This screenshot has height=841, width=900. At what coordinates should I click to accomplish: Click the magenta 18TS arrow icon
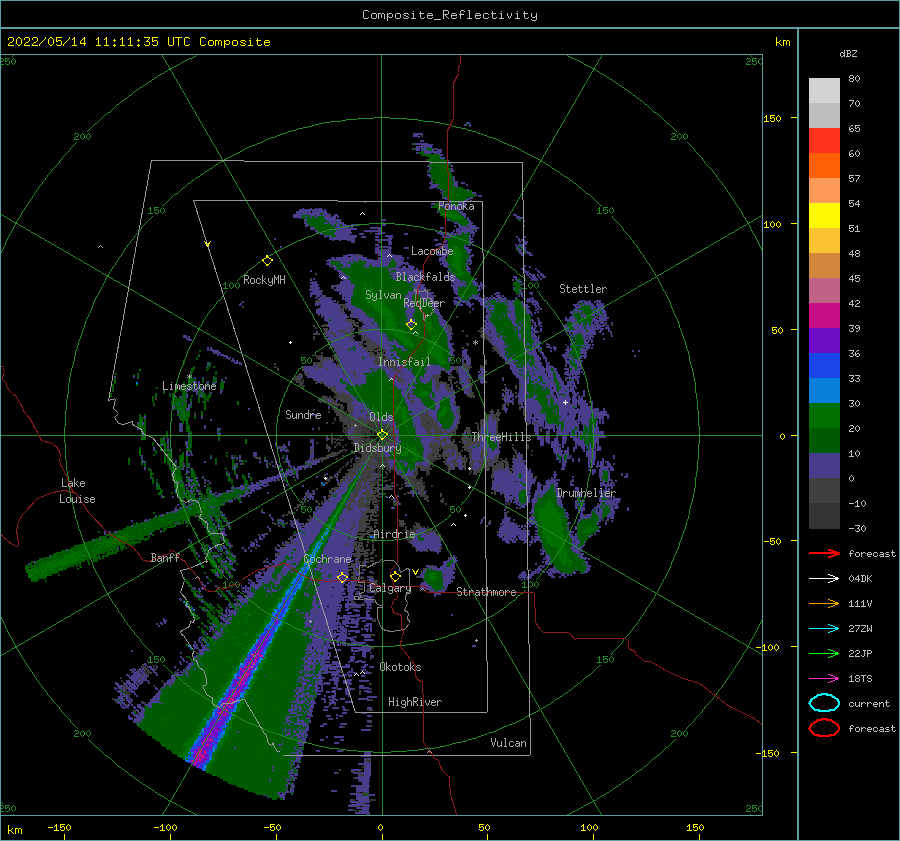824,679
